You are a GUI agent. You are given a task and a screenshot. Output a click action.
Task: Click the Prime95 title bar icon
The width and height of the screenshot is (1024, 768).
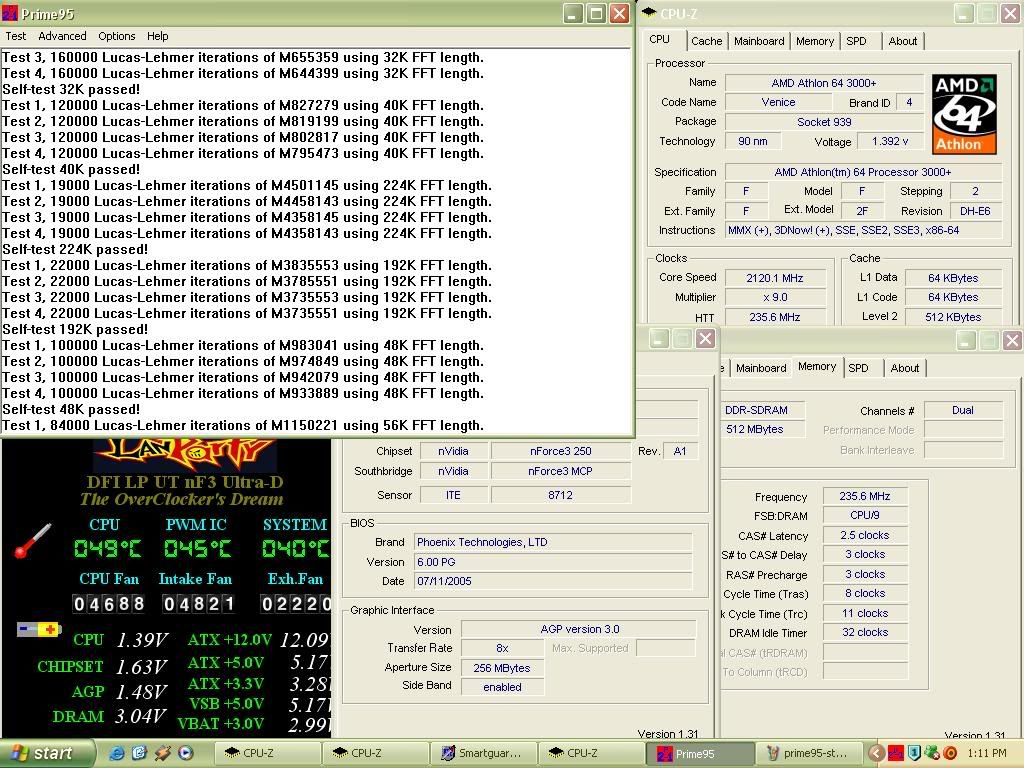click(10, 14)
